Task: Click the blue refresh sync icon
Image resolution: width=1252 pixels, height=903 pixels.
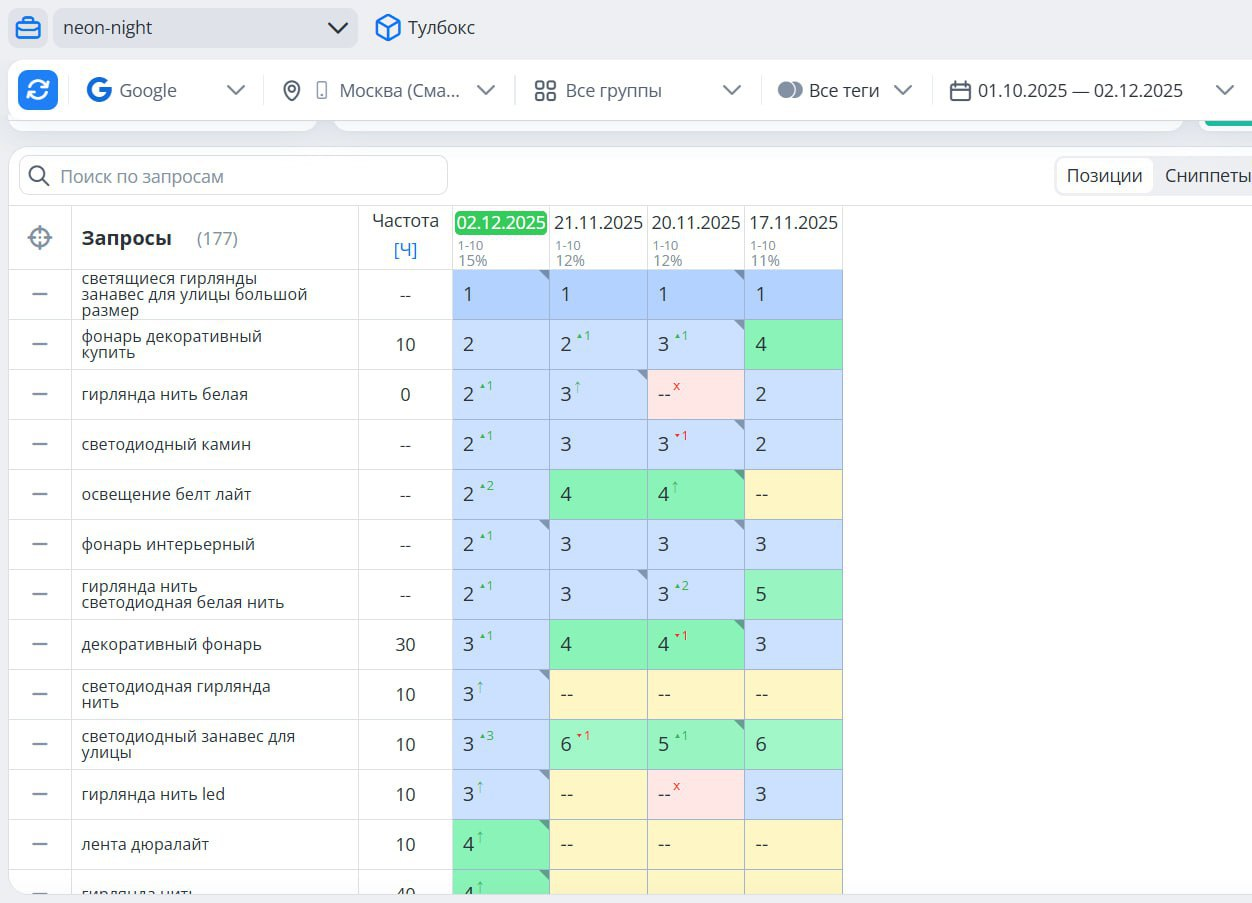Action: [38, 90]
